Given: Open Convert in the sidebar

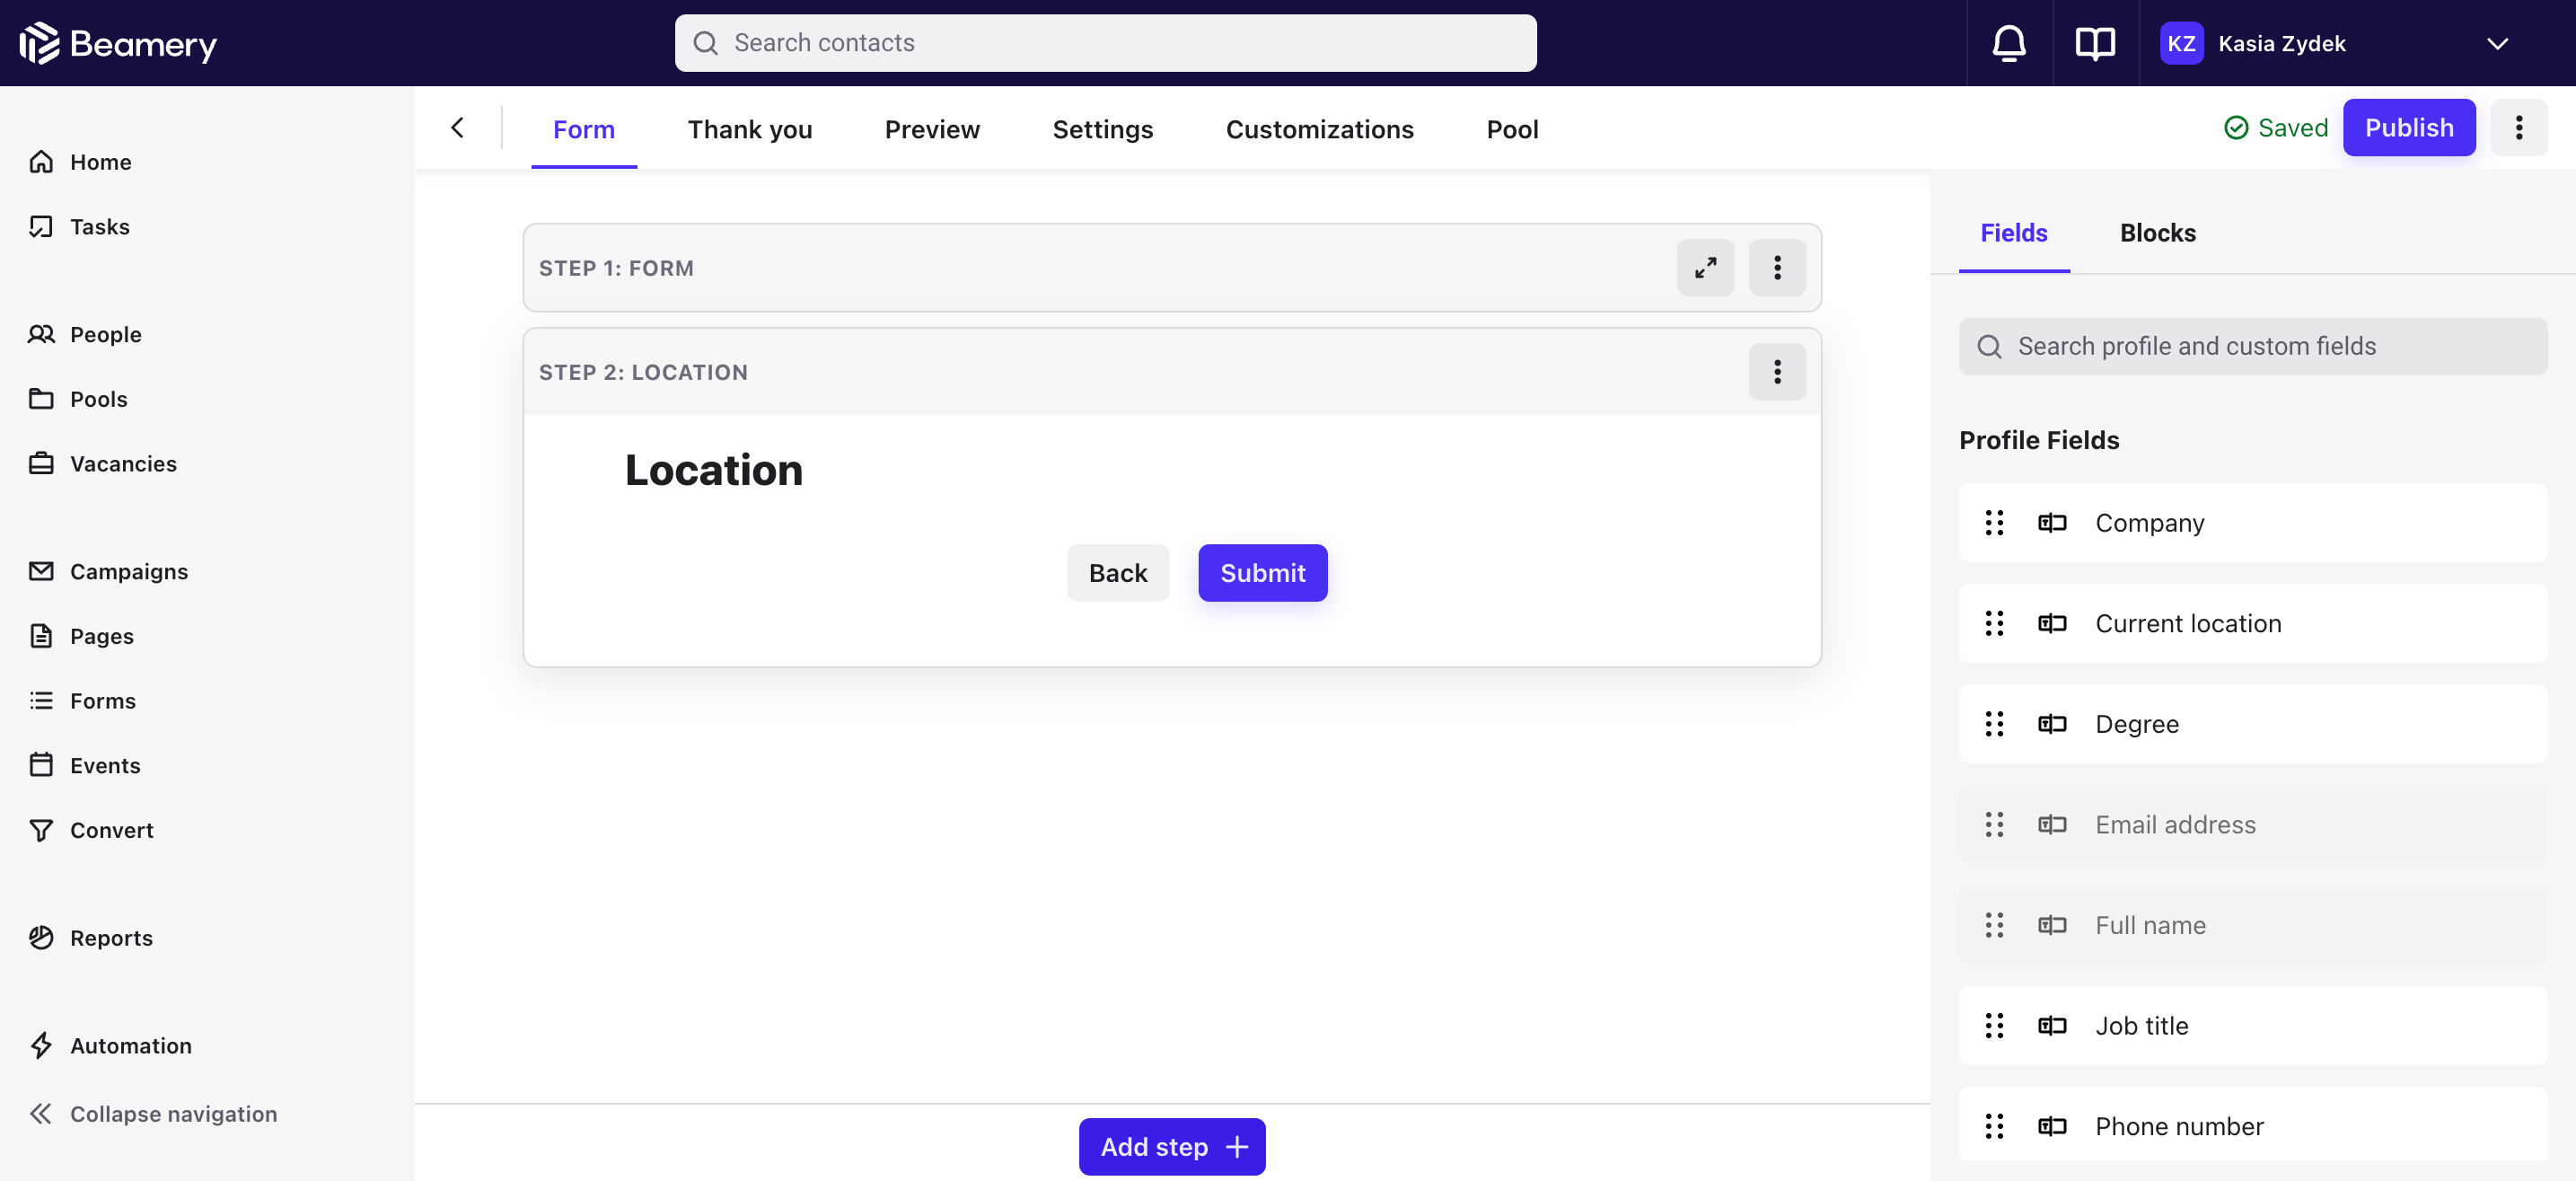Looking at the screenshot, I should coord(91,830).
